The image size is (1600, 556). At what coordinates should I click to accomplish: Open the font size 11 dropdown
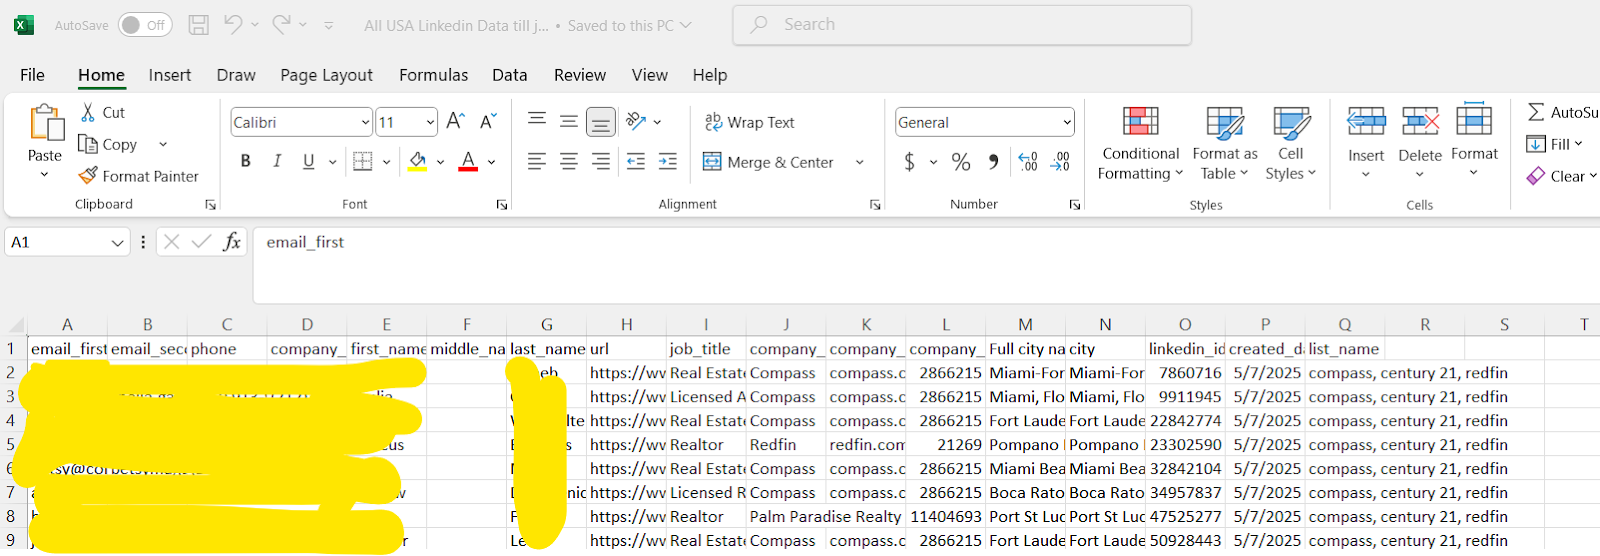pos(430,122)
